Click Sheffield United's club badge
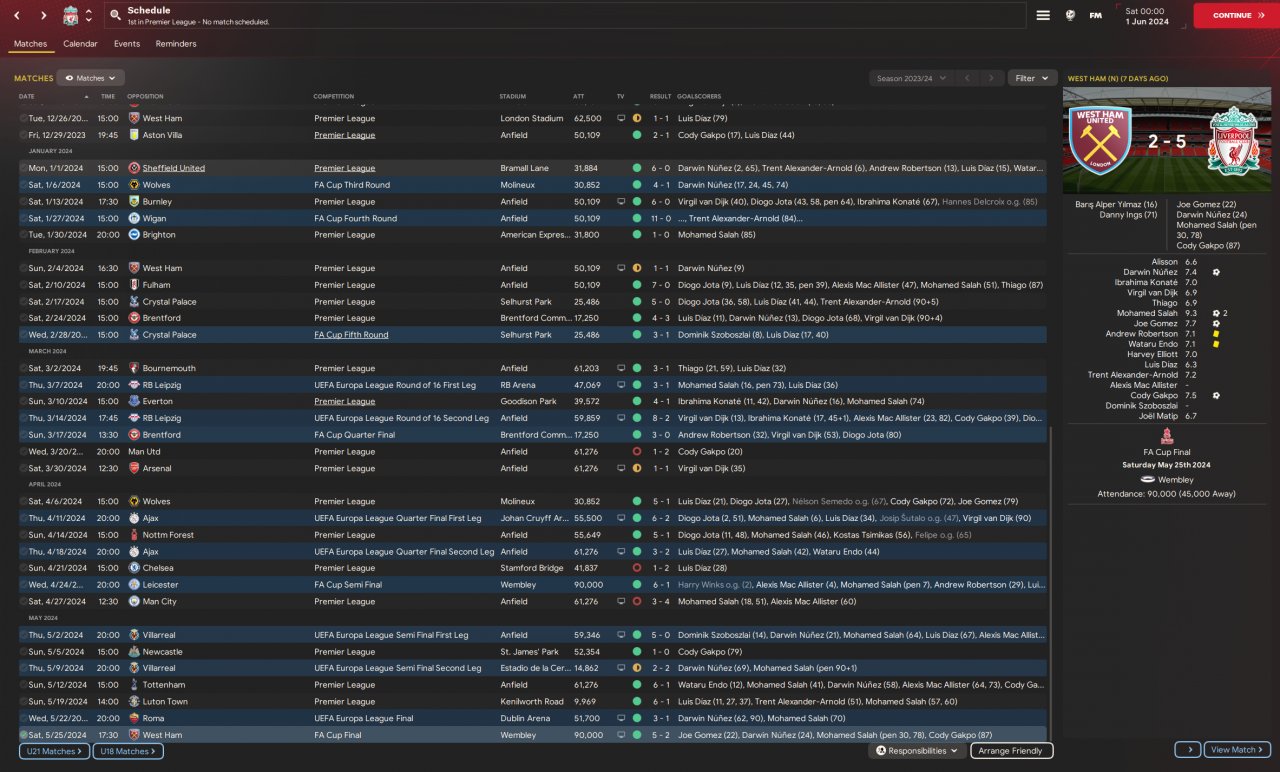This screenshot has height=772, width=1280. 134,168
